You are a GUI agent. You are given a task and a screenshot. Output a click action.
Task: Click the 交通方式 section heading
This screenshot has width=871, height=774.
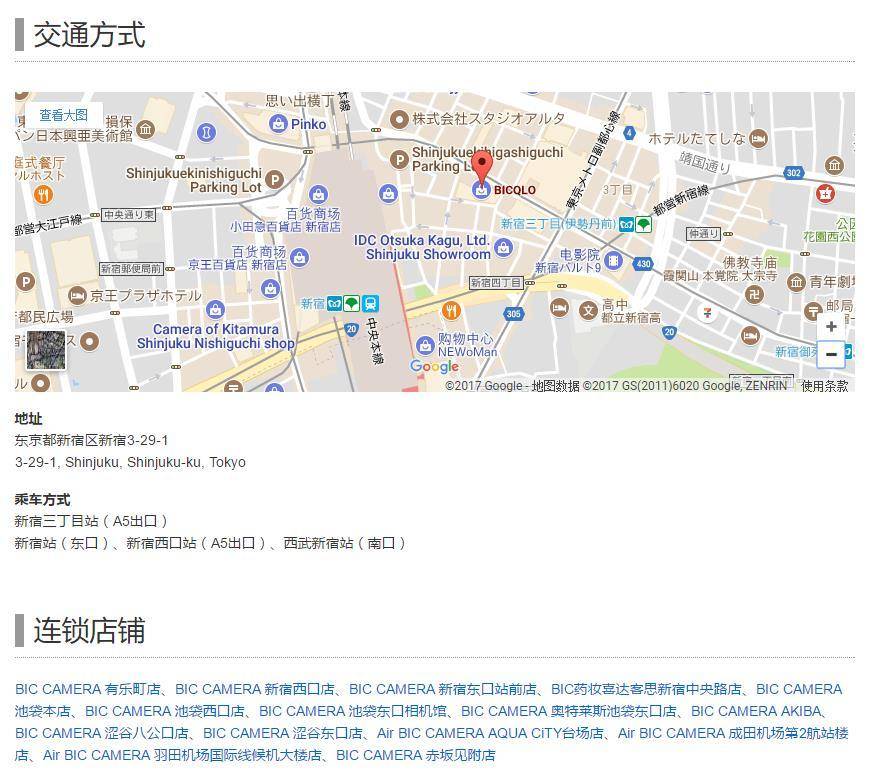click(x=89, y=34)
